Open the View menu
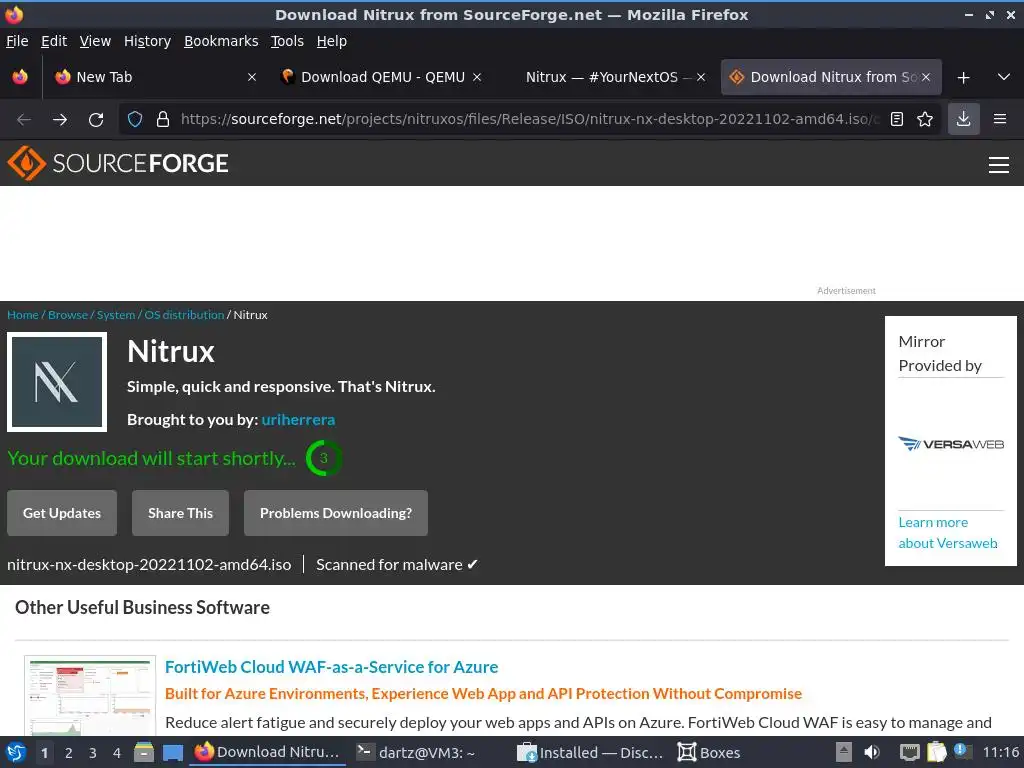Image resolution: width=1024 pixels, height=768 pixels. tap(95, 41)
